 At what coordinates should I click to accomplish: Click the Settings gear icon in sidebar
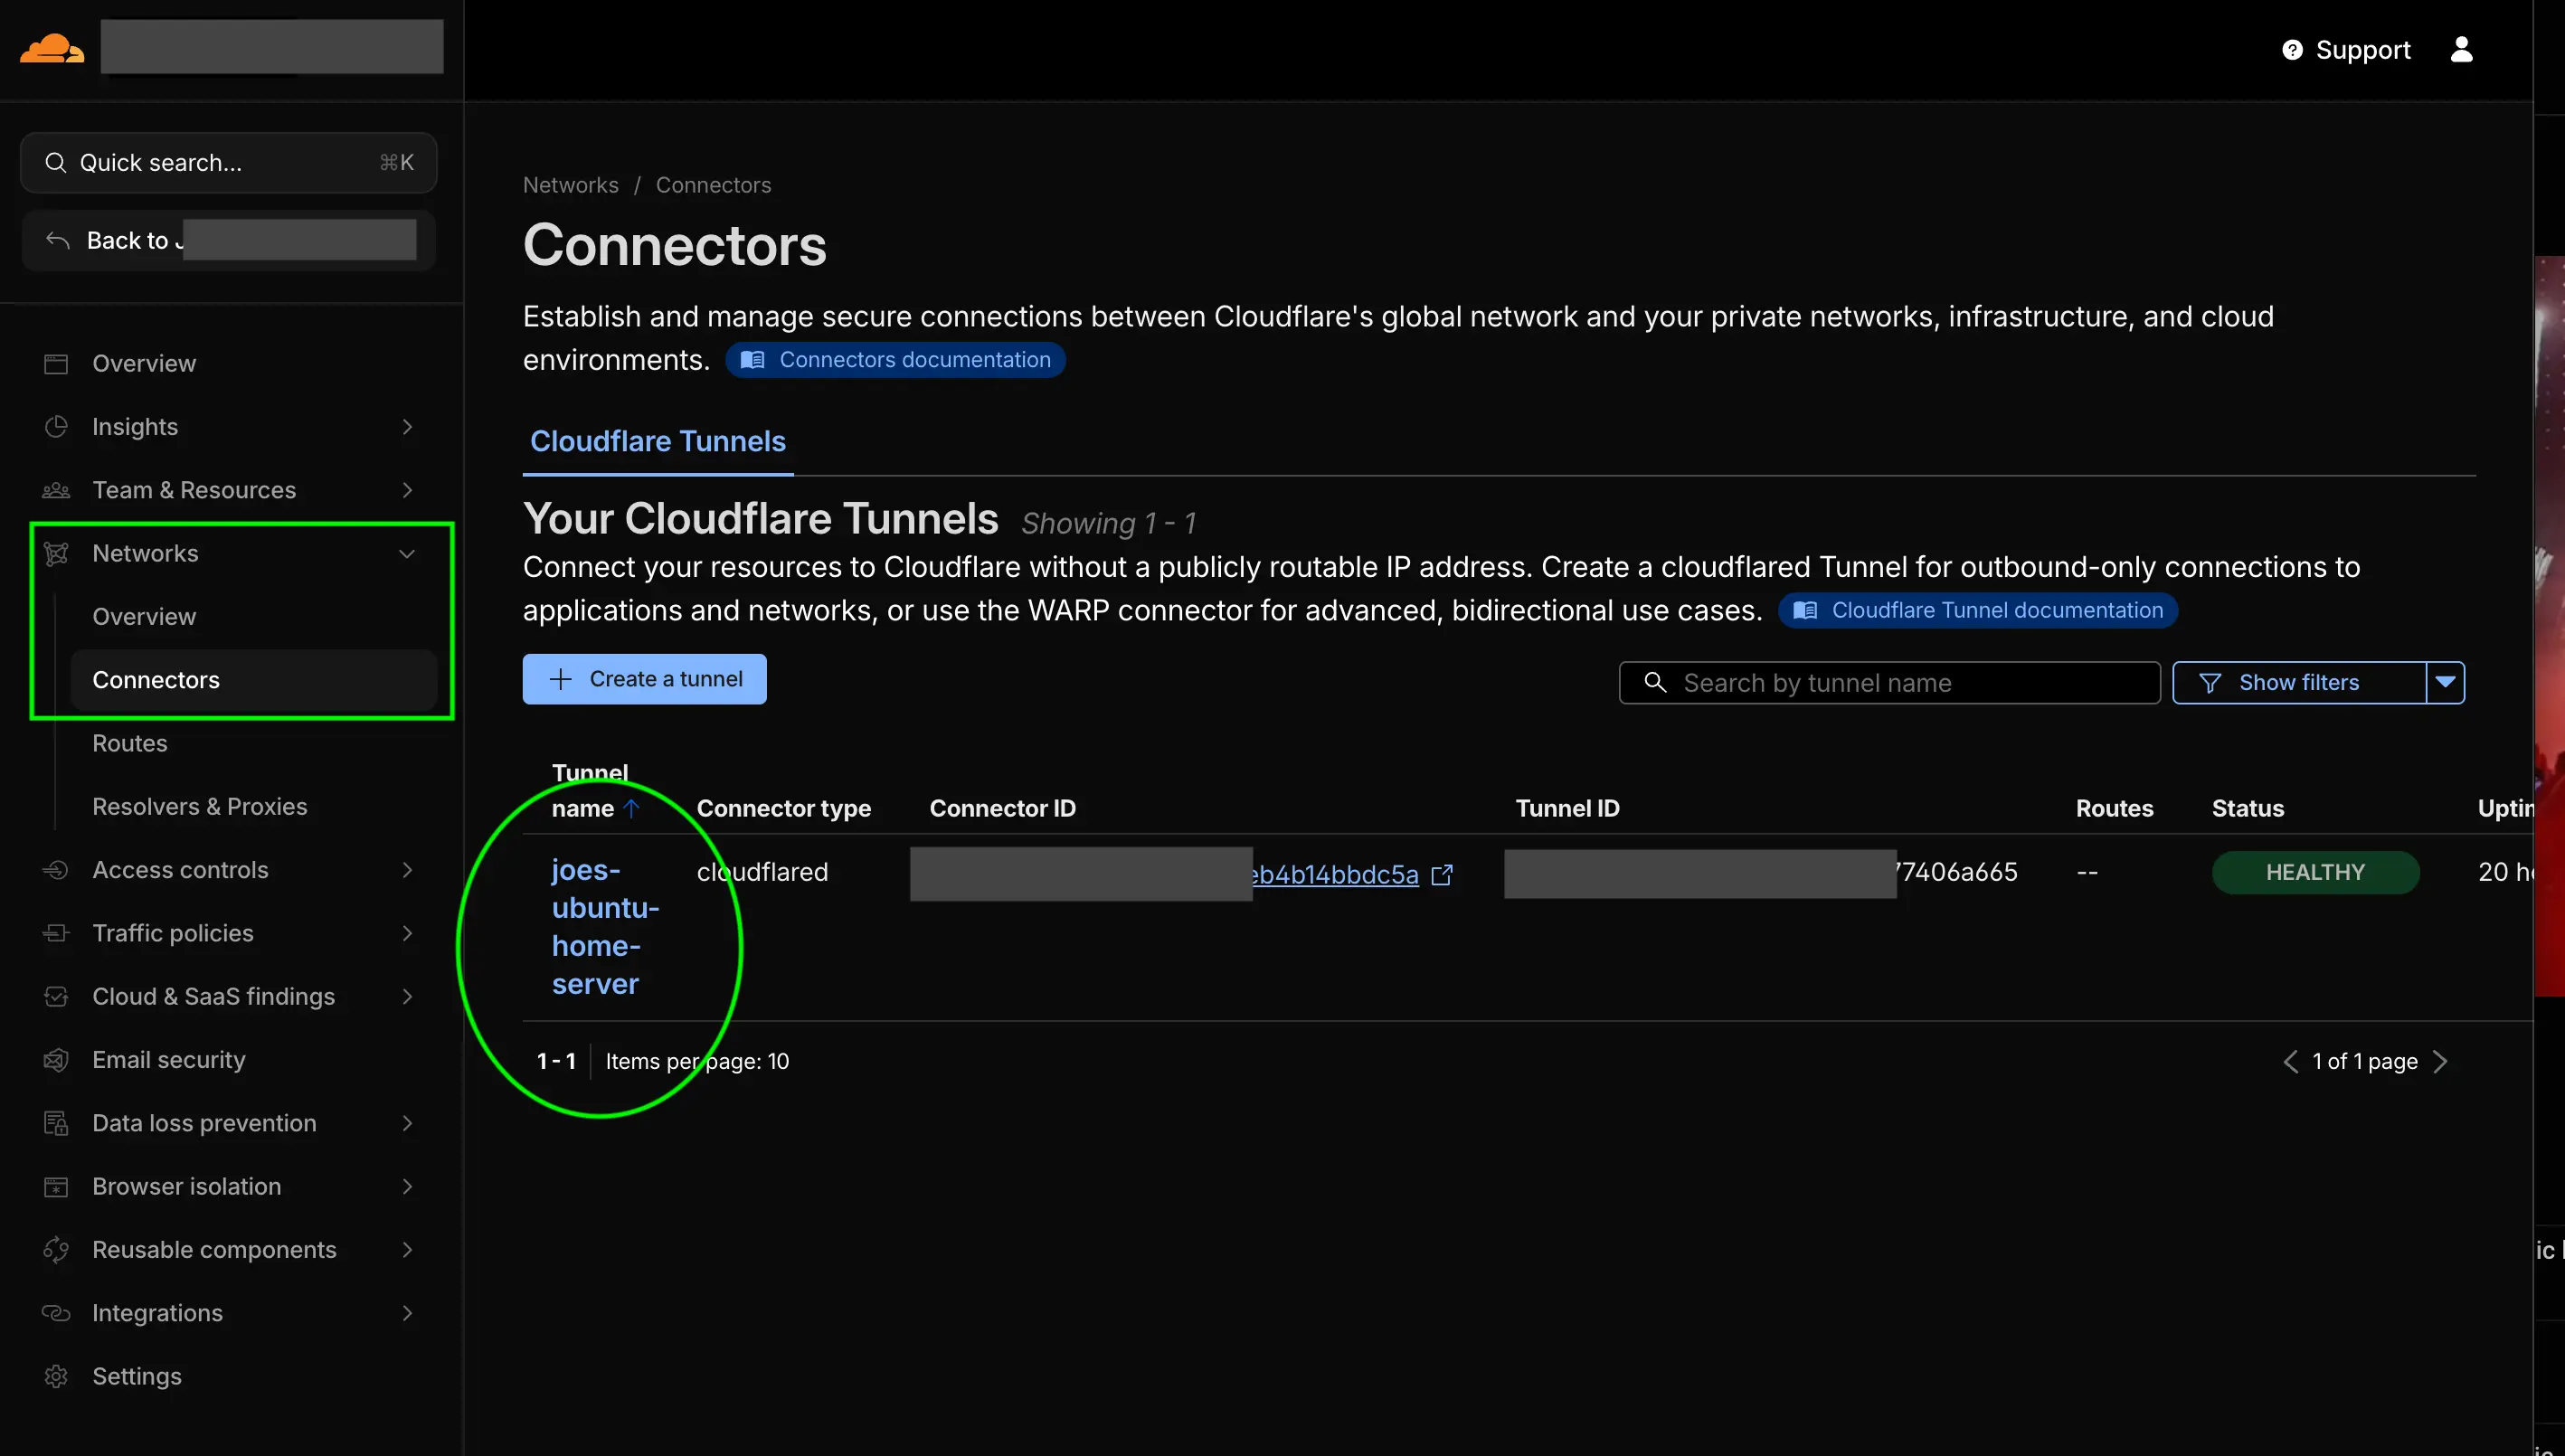tap(56, 1376)
